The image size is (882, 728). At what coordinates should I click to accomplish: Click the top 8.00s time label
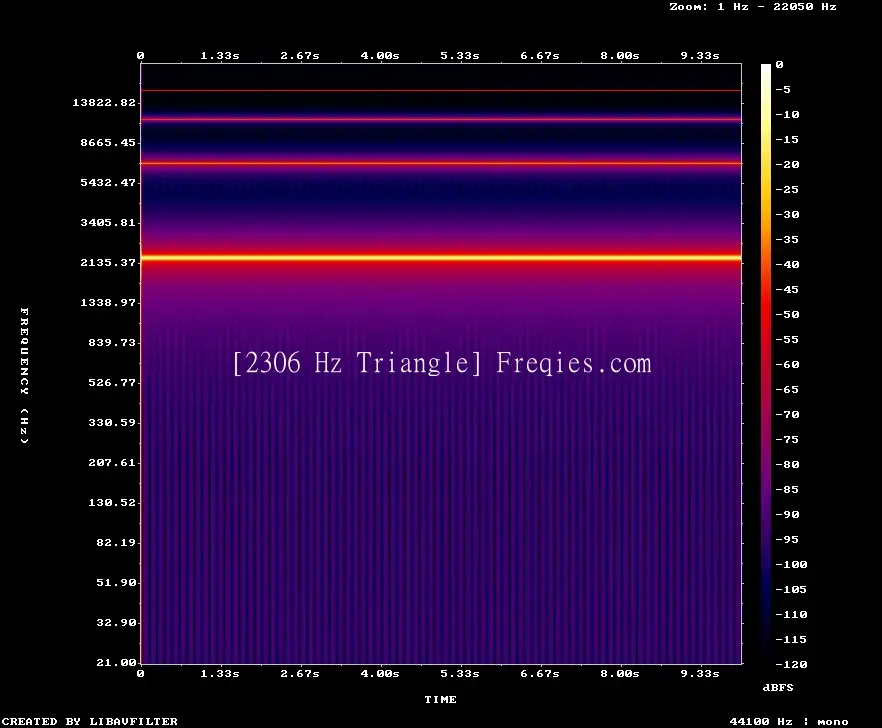click(x=619, y=56)
